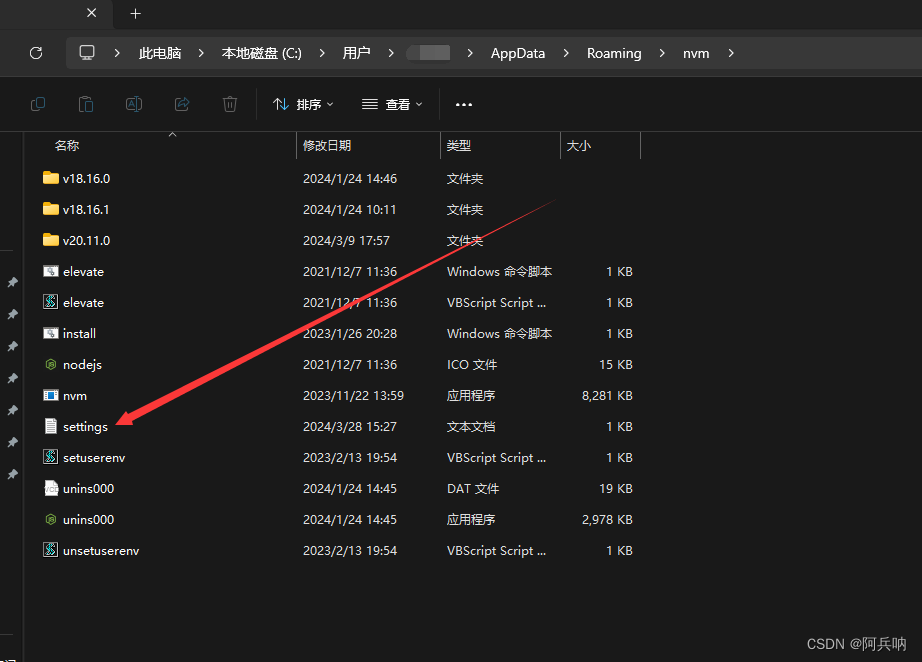The width and height of the screenshot is (922, 662).
Task: Open the AppData breadcrumb link
Action: point(517,53)
